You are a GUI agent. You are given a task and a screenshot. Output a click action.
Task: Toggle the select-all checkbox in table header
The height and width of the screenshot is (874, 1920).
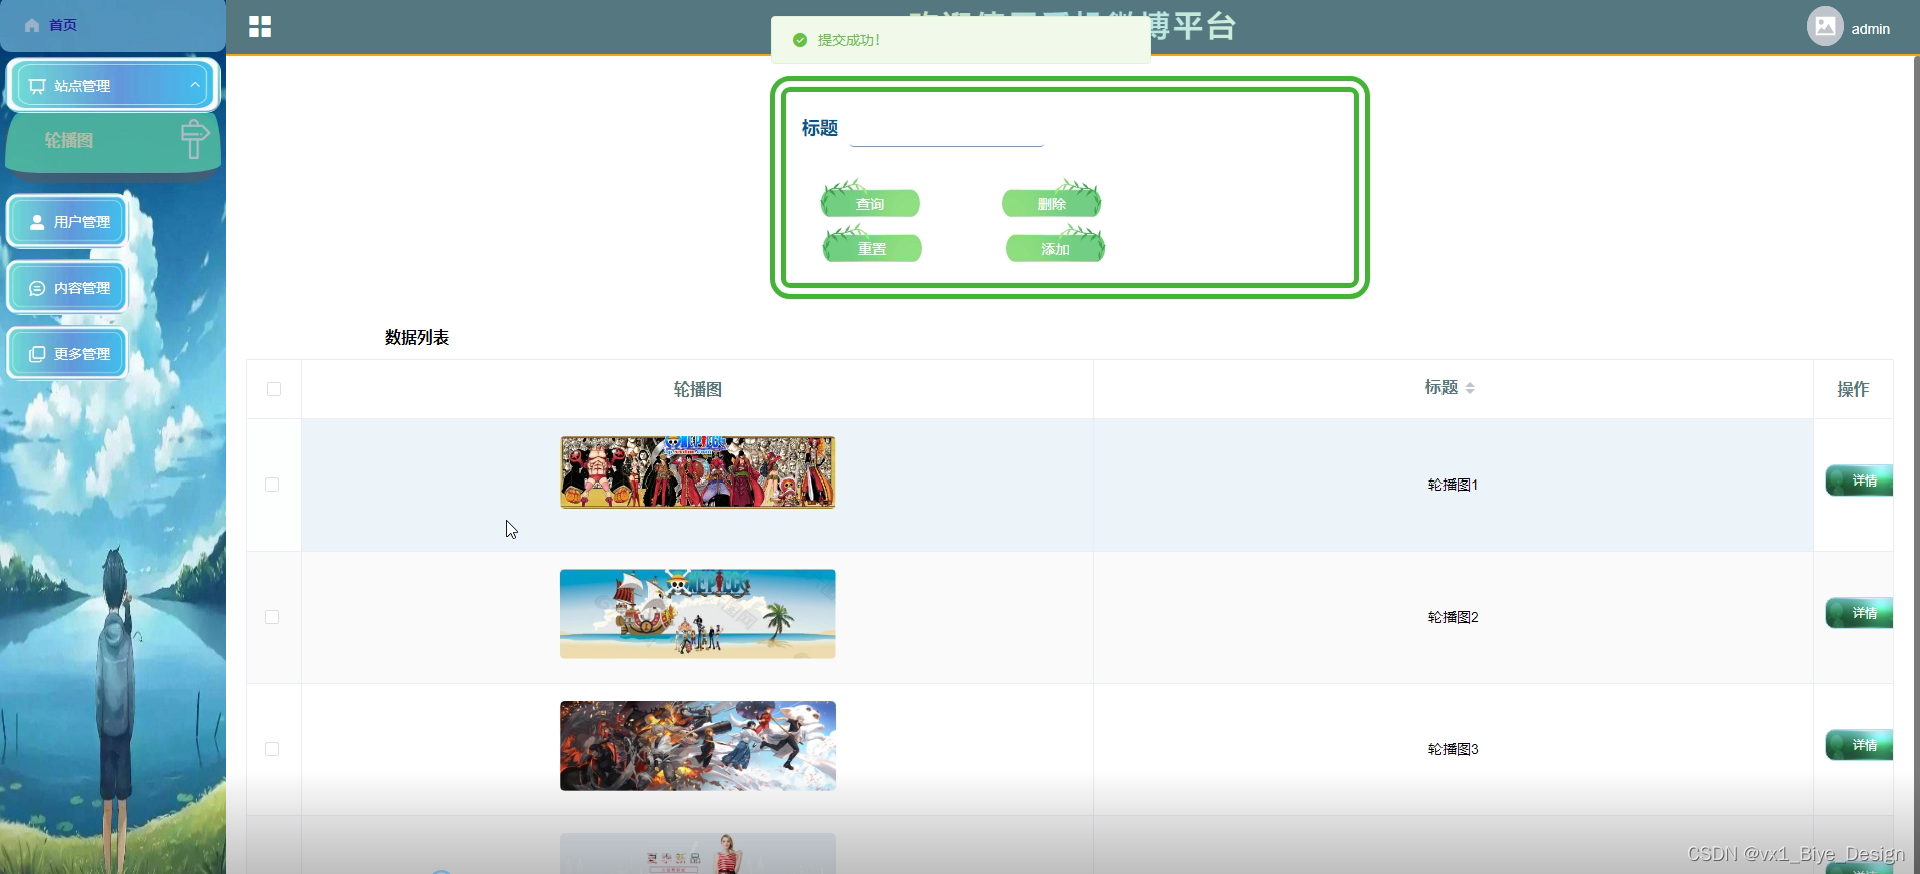(x=274, y=389)
